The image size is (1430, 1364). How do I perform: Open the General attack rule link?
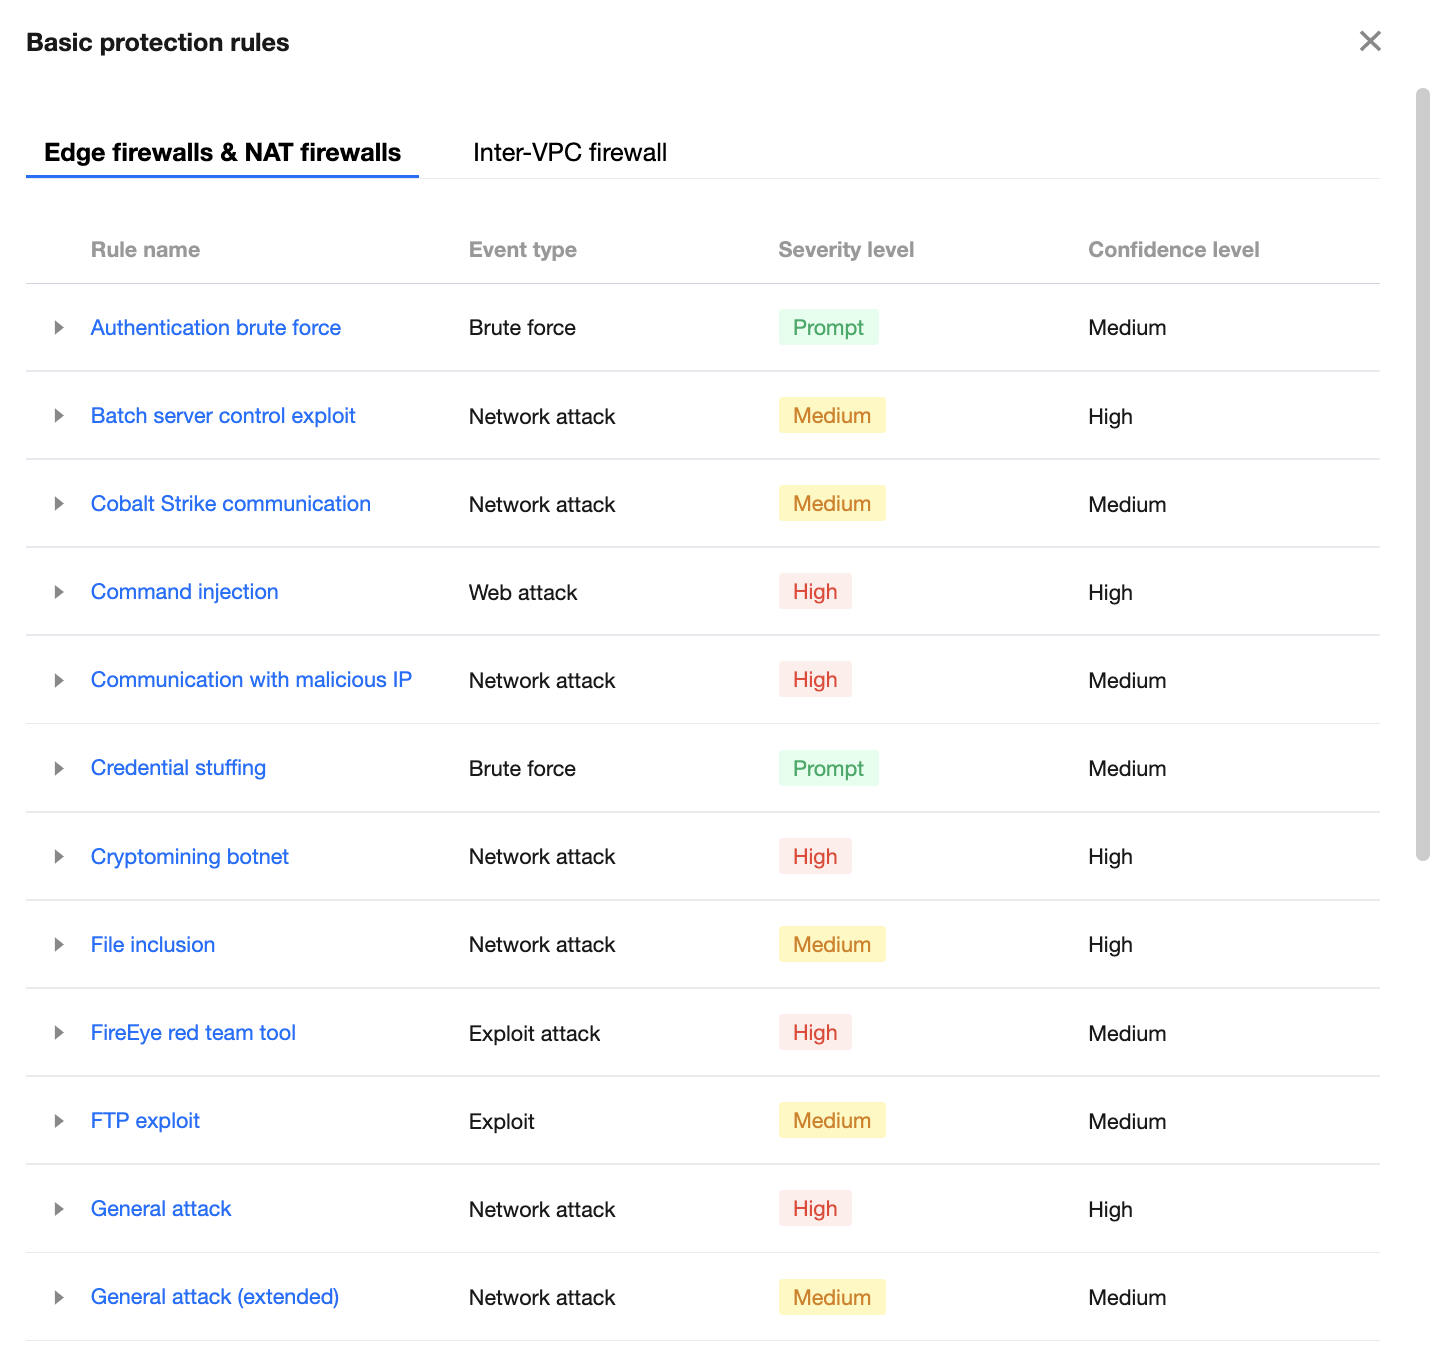(x=160, y=1209)
